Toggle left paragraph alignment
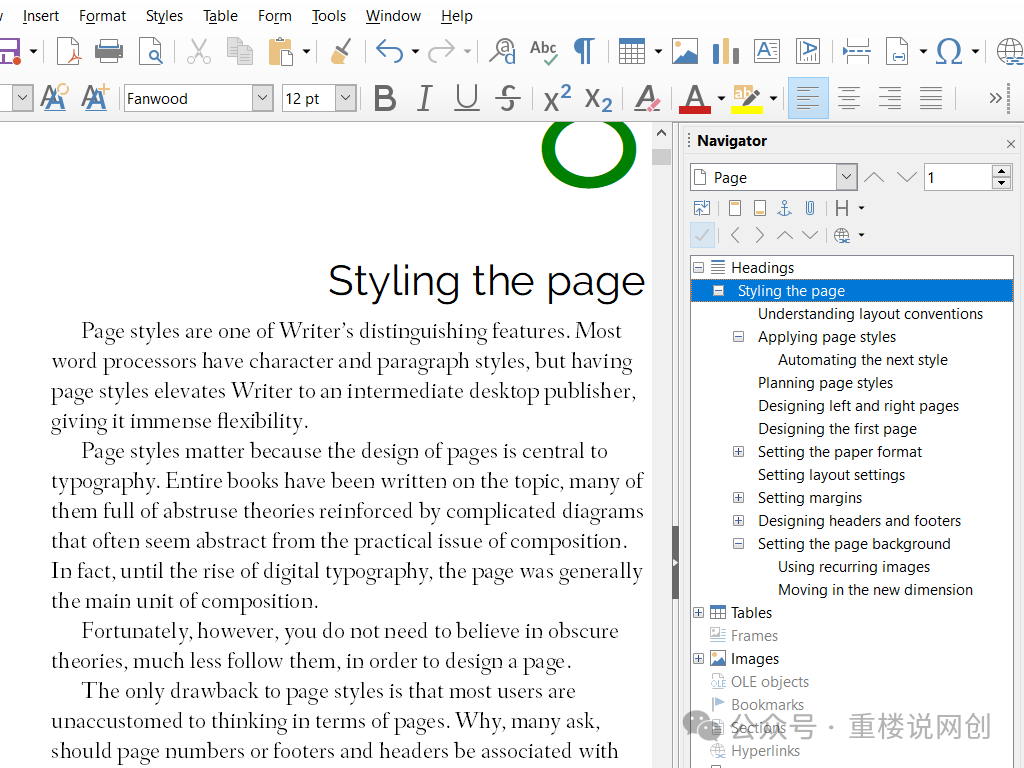 click(x=808, y=98)
